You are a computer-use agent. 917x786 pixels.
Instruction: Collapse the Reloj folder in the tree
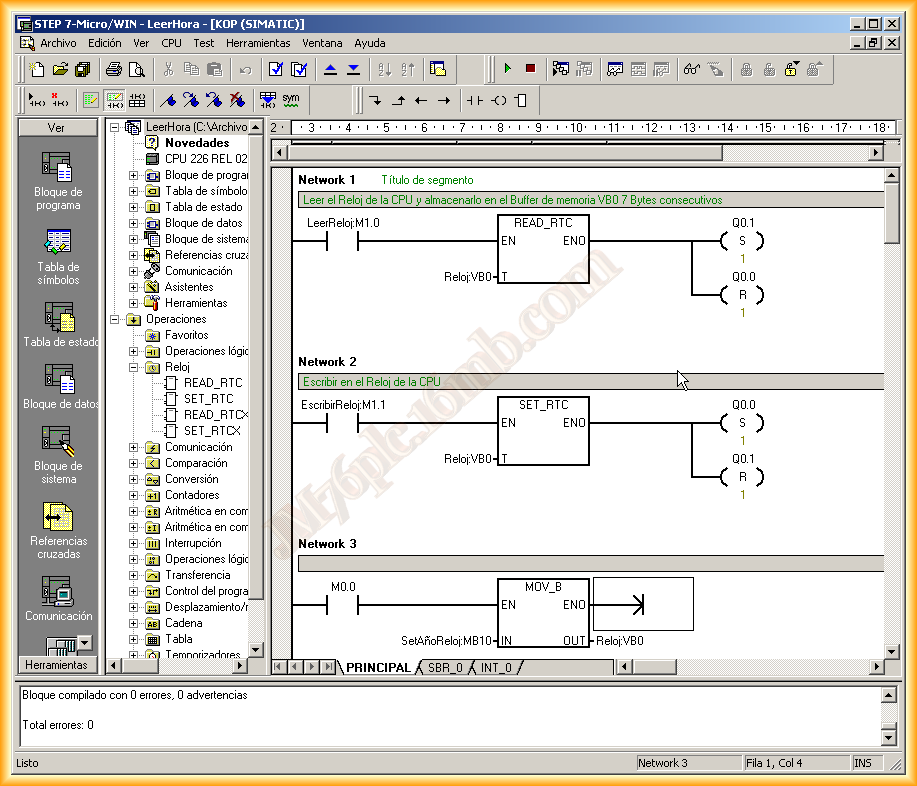coord(134,367)
